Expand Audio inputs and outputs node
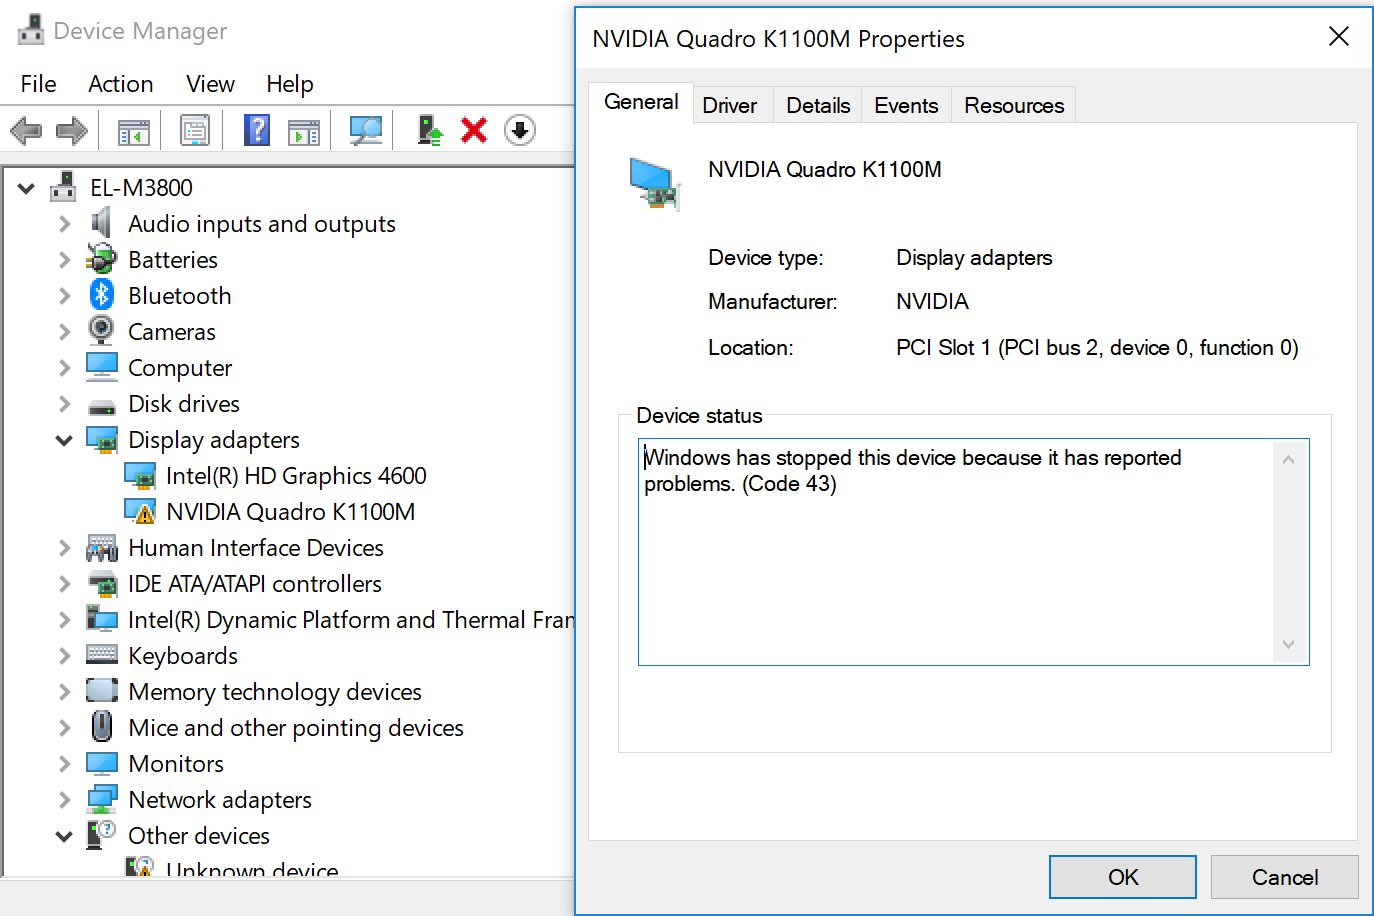 click(x=65, y=224)
